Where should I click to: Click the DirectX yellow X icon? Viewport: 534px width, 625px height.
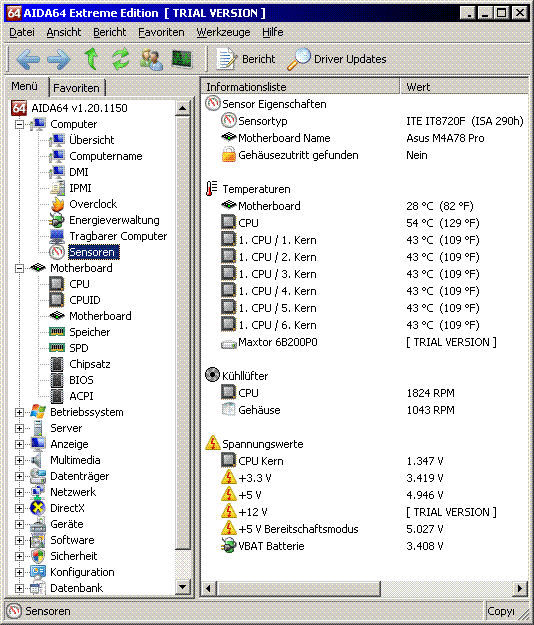[37, 508]
